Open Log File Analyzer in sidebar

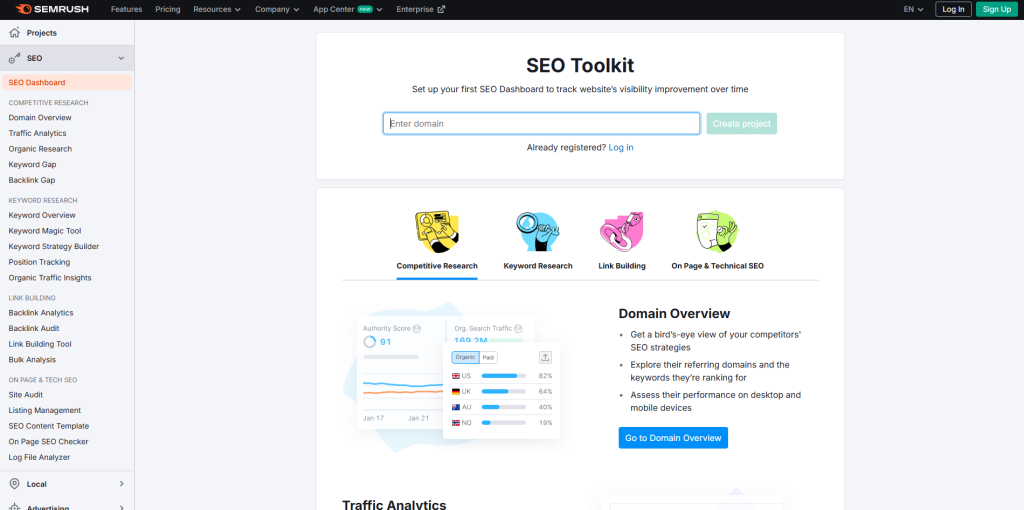pyautogui.click(x=39, y=457)
